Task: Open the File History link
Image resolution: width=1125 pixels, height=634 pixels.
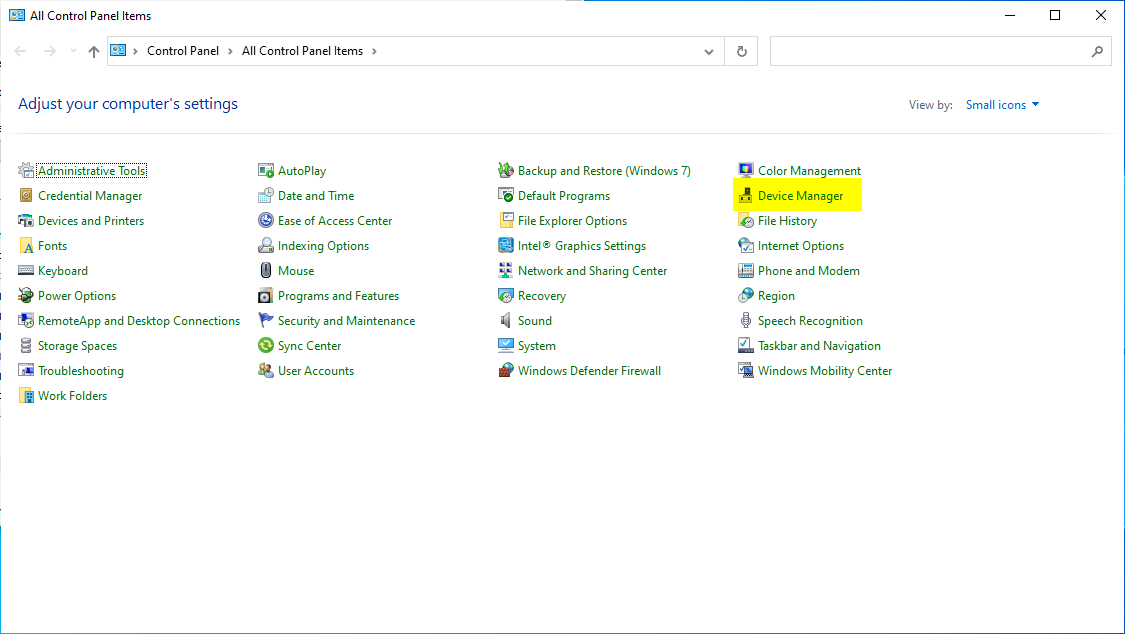Action: click(787, 221)
